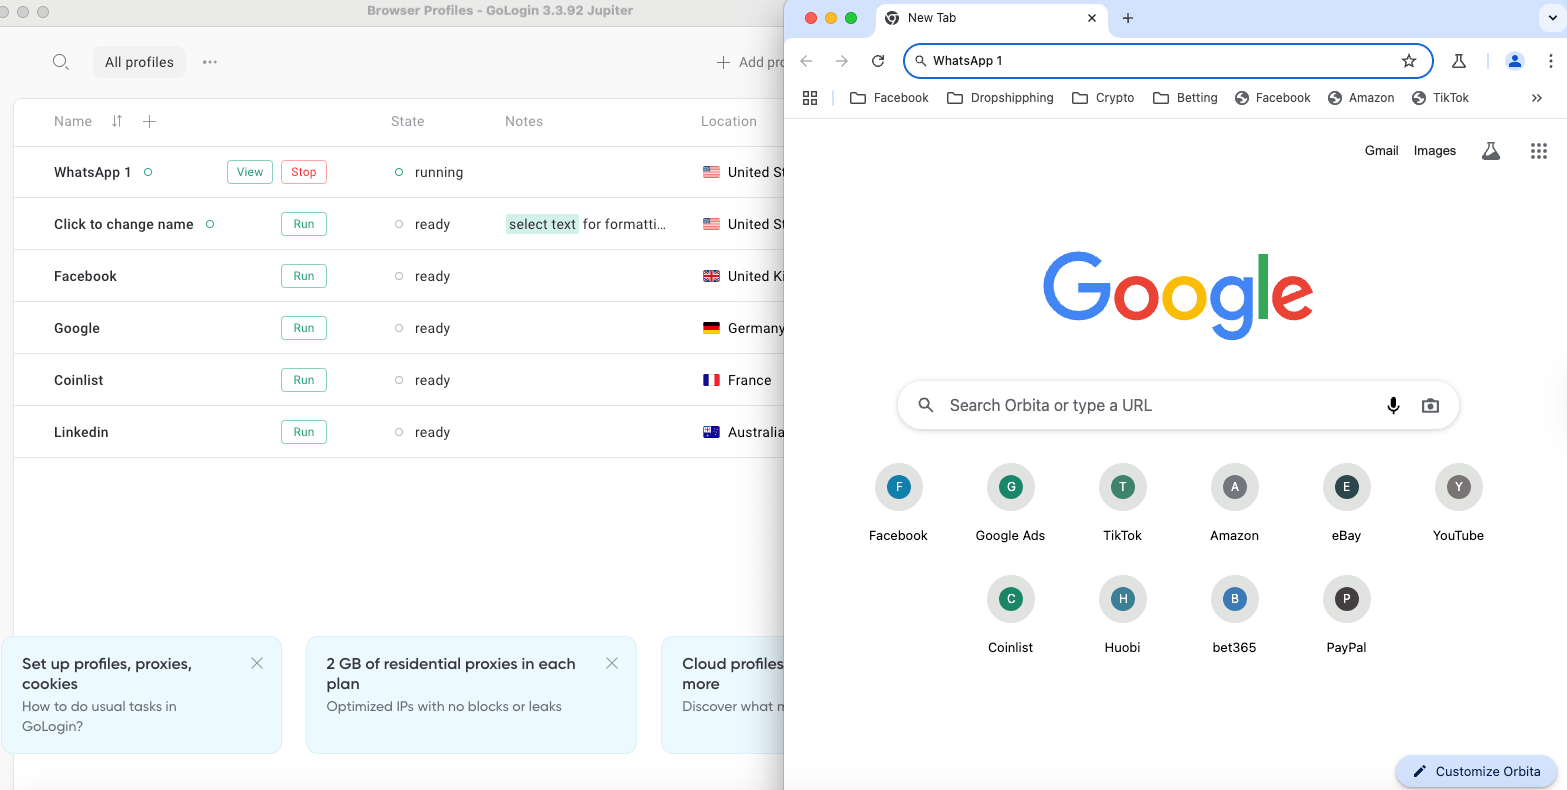The height and width of the screenshot is (790, 1567).
Task: Click the Images link
Action: click(x=1435, y=151)
